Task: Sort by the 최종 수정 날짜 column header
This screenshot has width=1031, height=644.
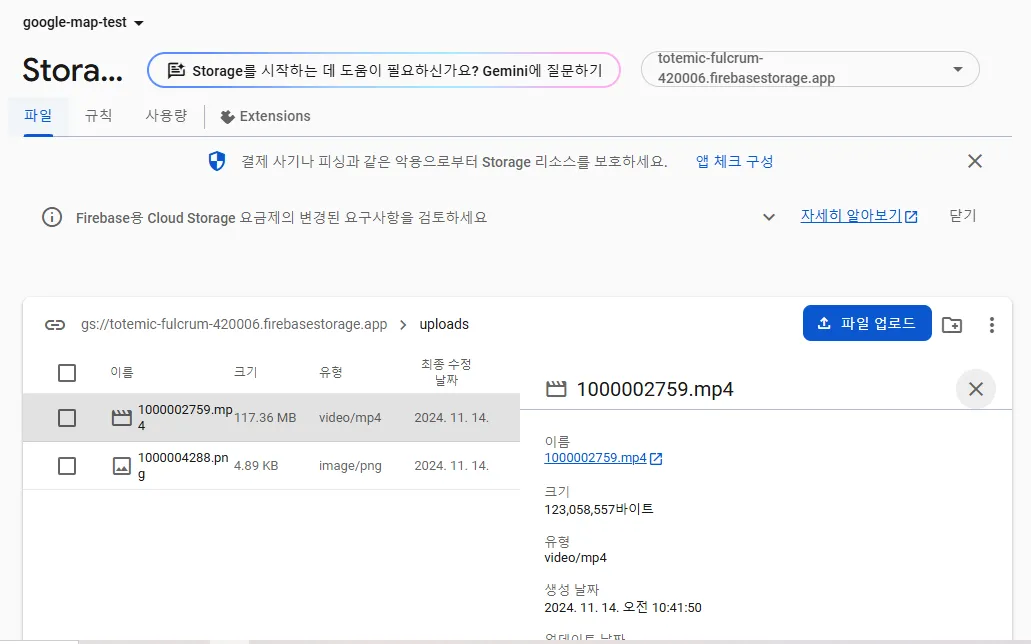Action: click(x=446, y=372)
